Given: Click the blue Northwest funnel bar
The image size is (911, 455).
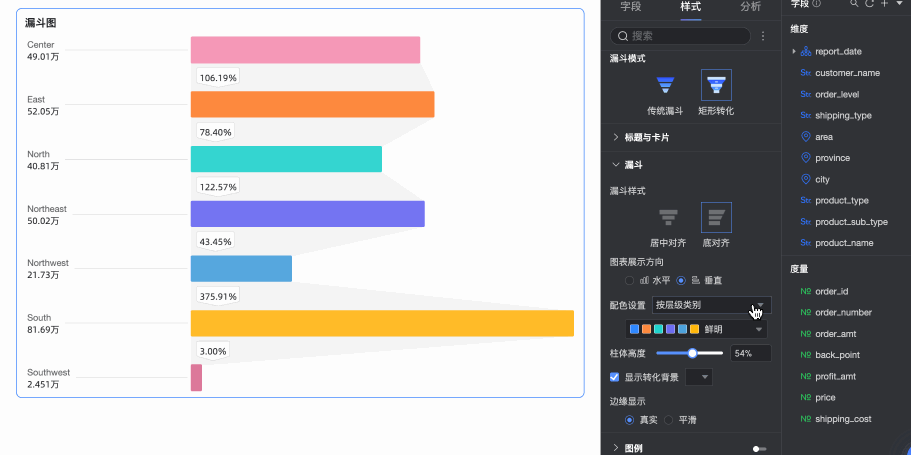Looking at the screenshot, I should click(x=242, y=268).
